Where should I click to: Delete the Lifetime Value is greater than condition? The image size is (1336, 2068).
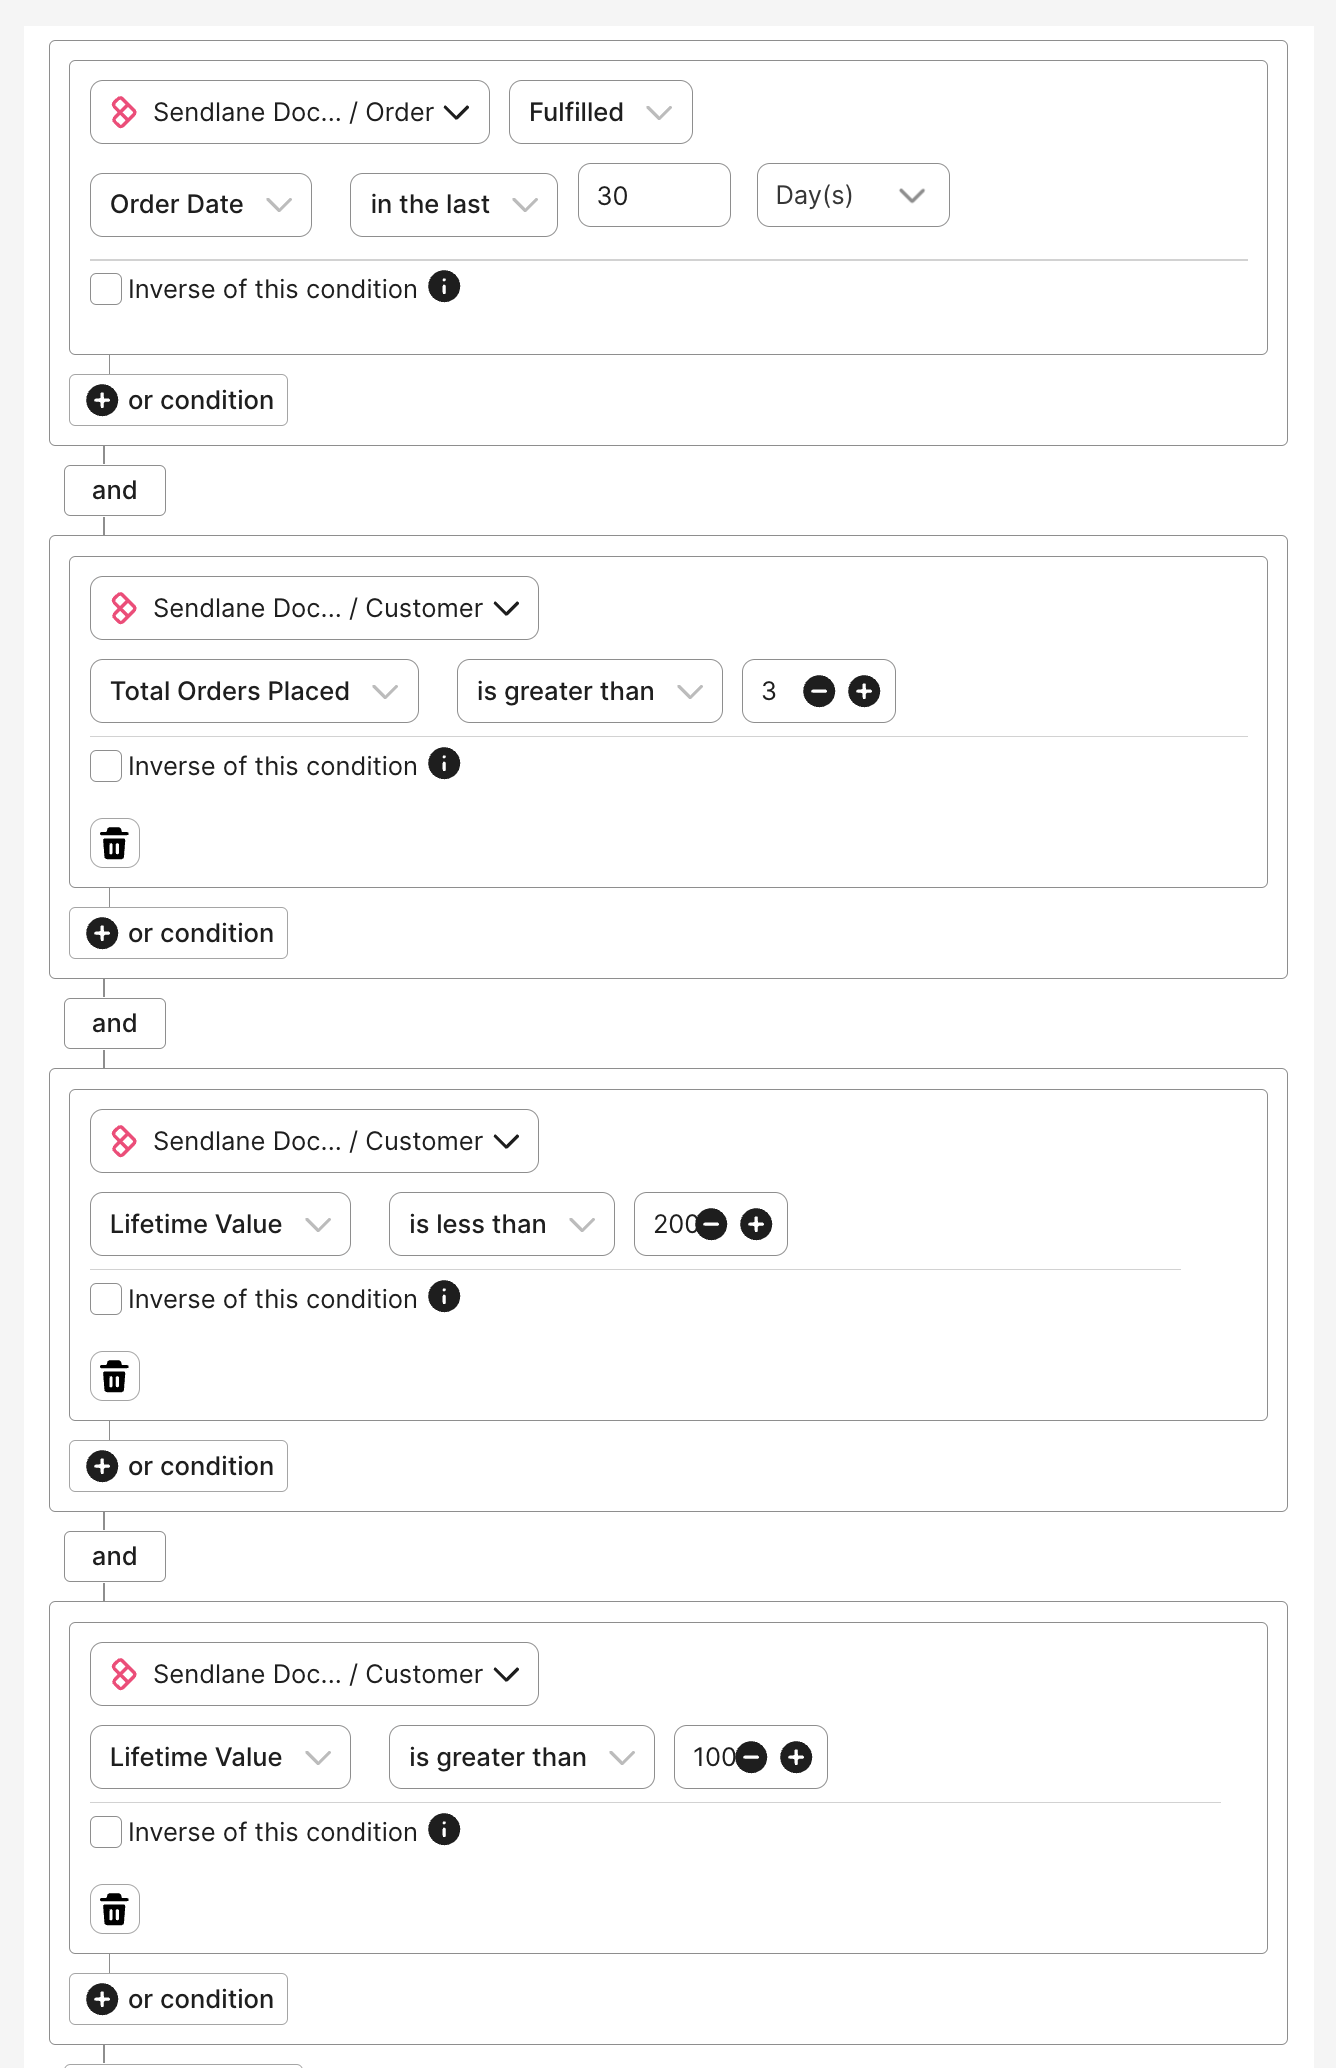coord(114,1909)
